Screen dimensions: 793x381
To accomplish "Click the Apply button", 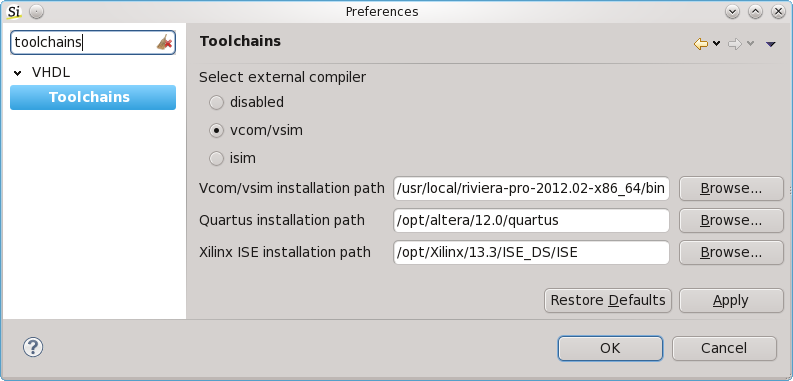I will (x=731, y=301).
